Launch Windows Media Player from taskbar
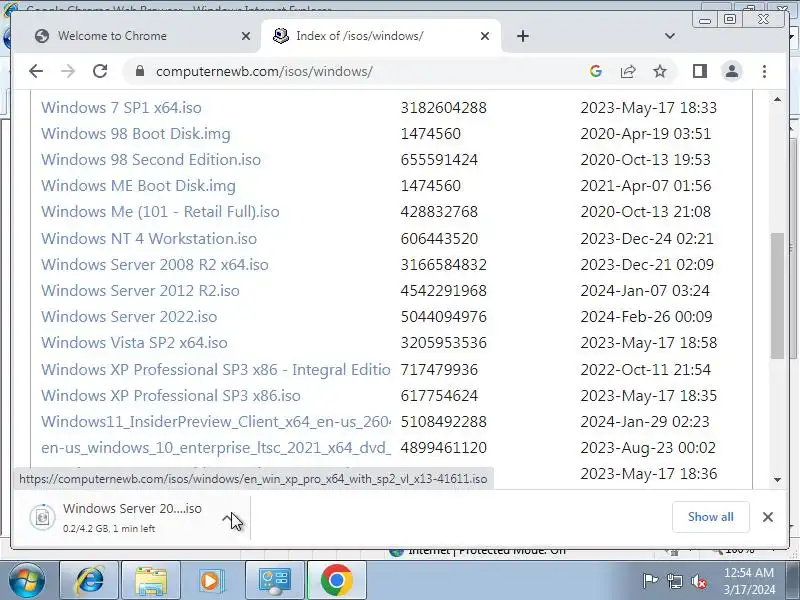The height and width of the screenshot is (600, 800). click(x=211, y=580)
